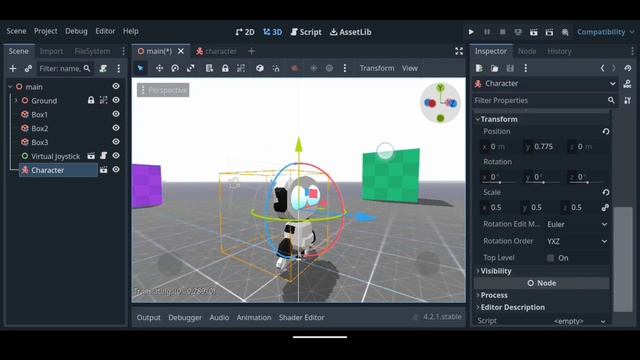Viewport: 640px width, 360px height.
Task: Click the Inspector save resource icon
Action: point(510,68)
